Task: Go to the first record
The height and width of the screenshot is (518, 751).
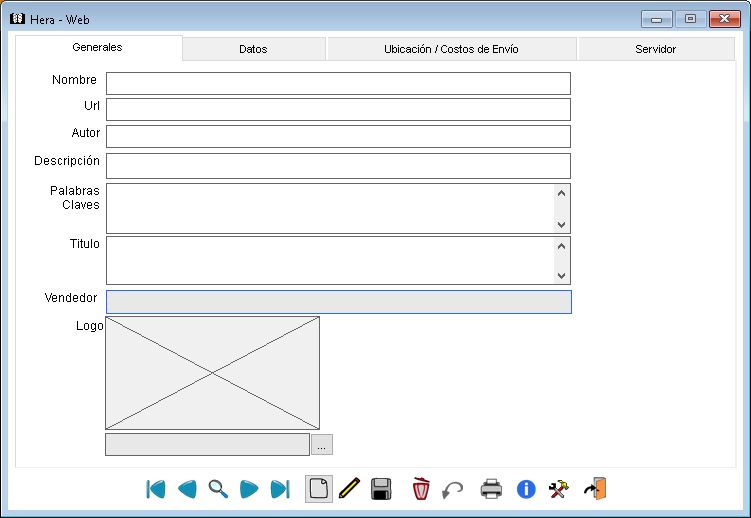Action: click(156, 489)
